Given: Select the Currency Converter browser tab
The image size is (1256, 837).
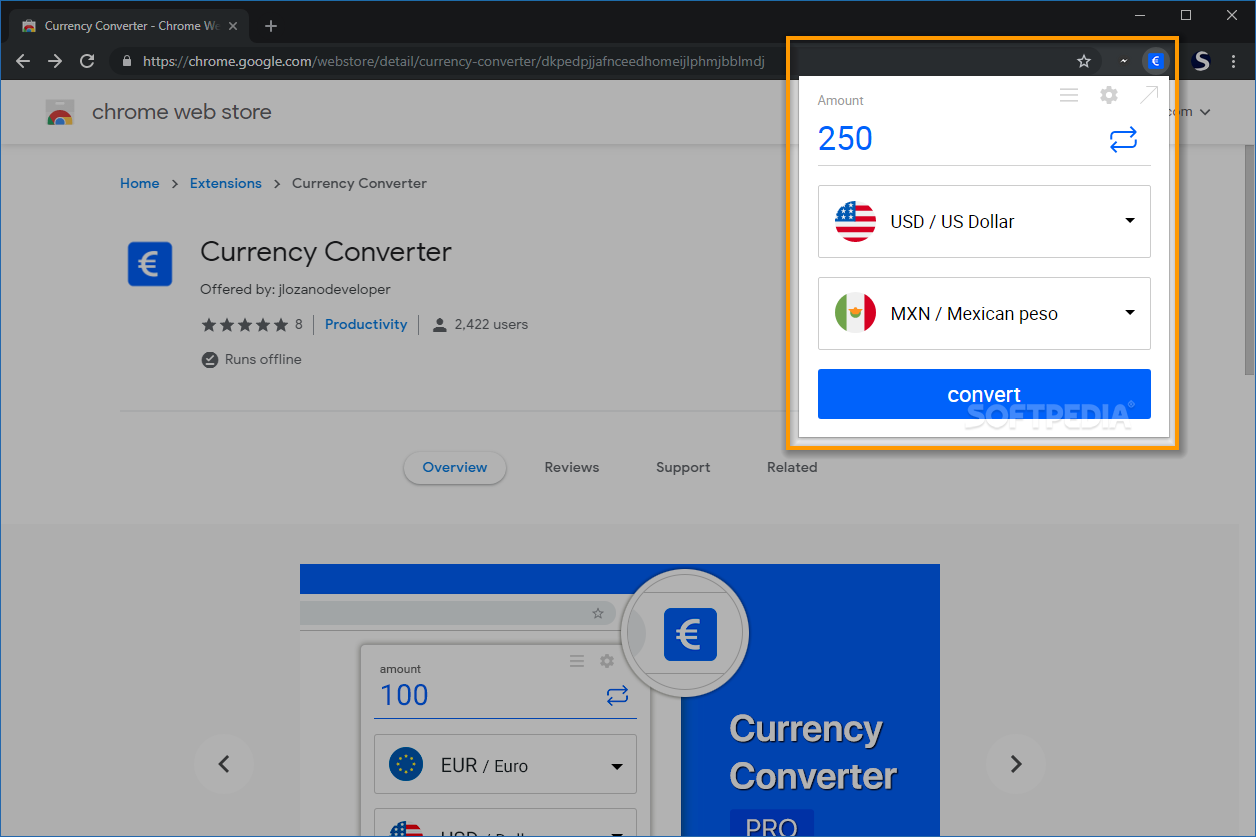Looking at the screenshot, I should [x=130, y=26].
